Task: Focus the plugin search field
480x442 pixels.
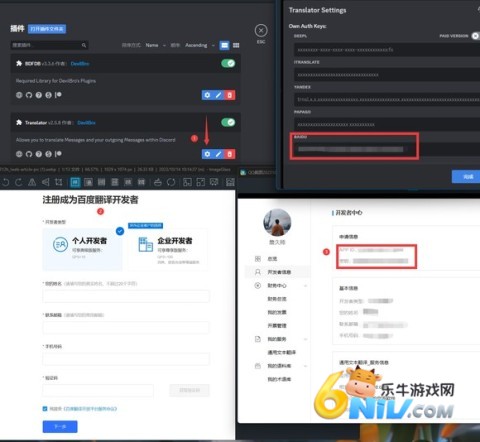Action: (x=49, y=45)
